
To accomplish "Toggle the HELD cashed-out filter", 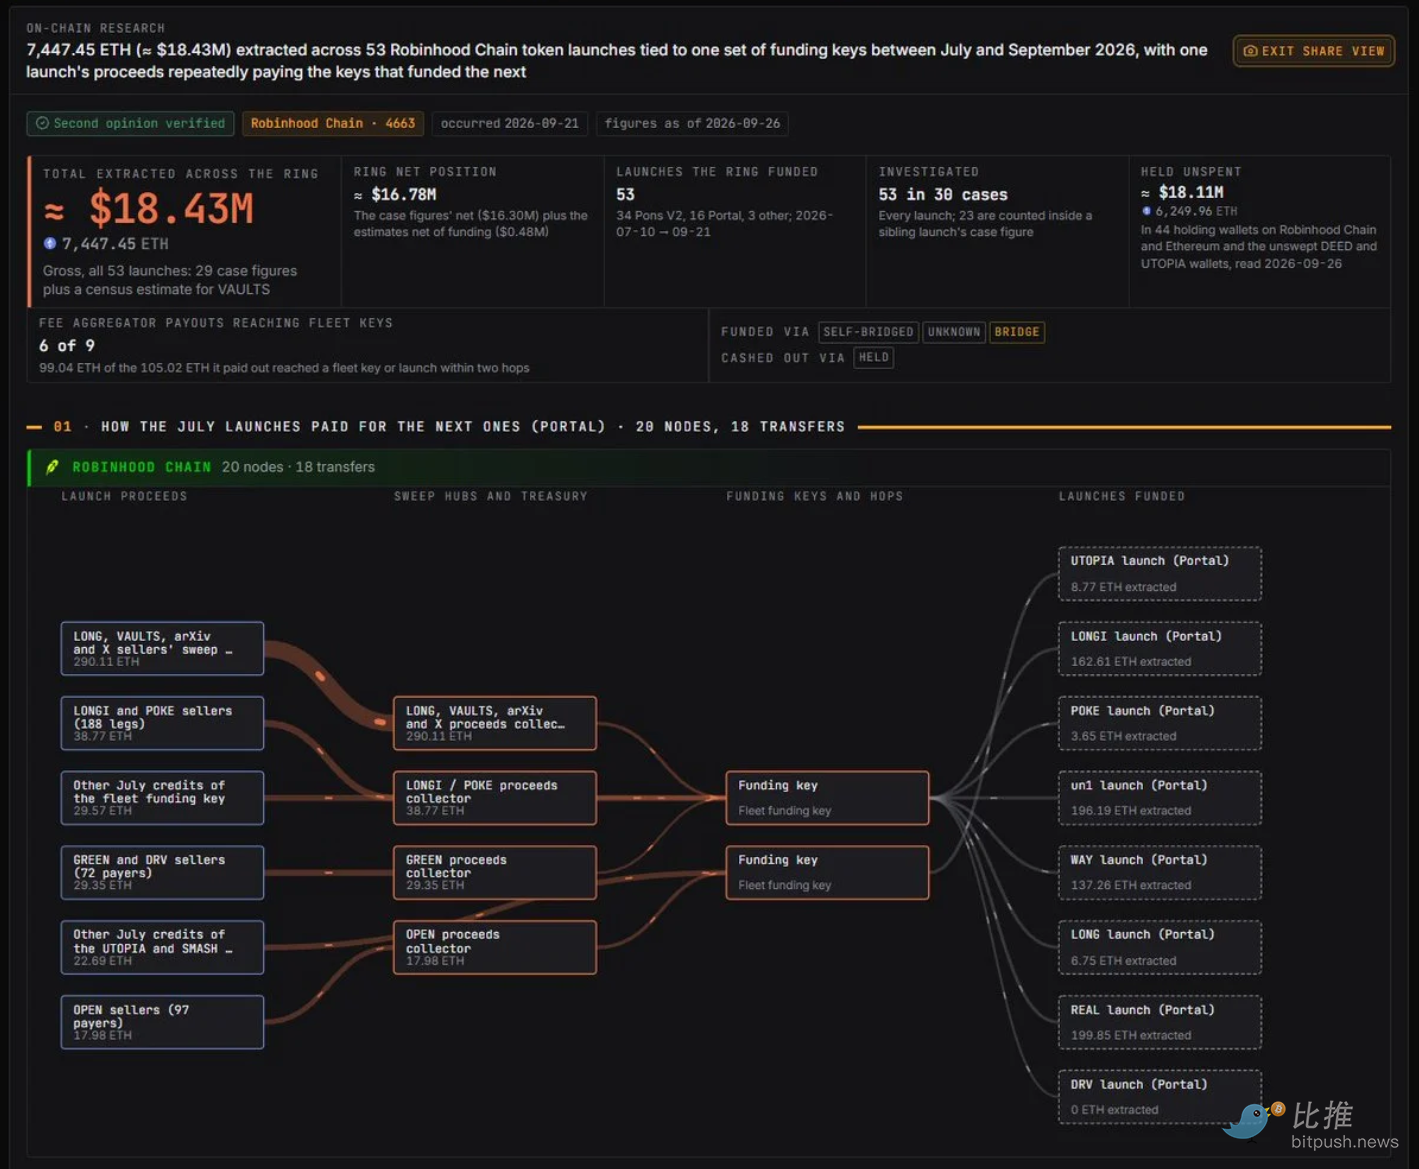I will [x=874, y=357].
